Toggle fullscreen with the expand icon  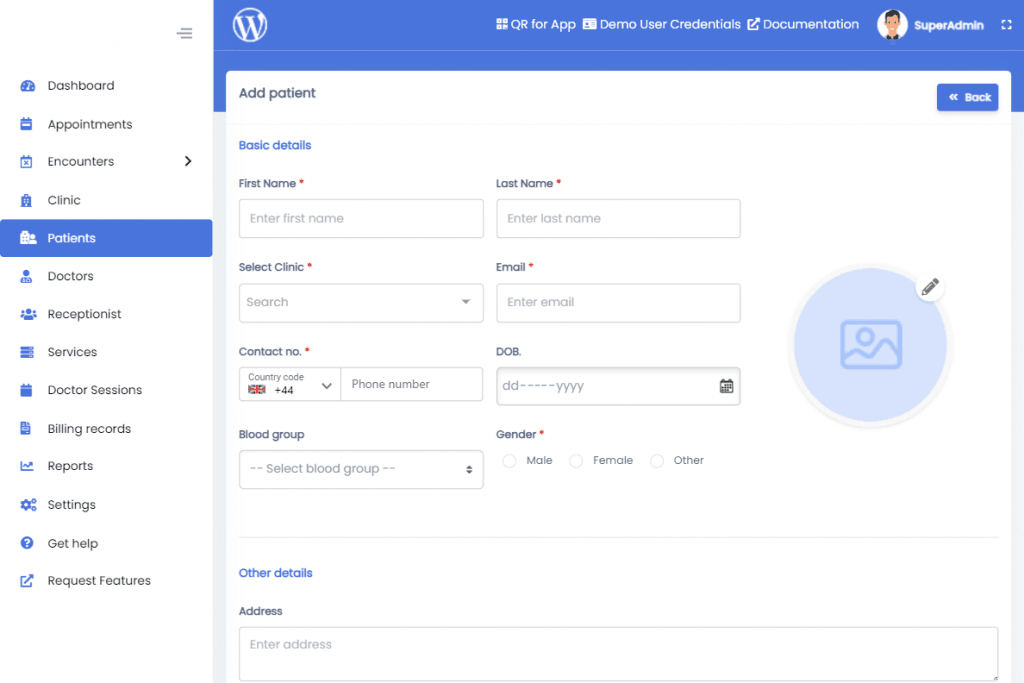pyautogui.click(x=1006, y=25)
